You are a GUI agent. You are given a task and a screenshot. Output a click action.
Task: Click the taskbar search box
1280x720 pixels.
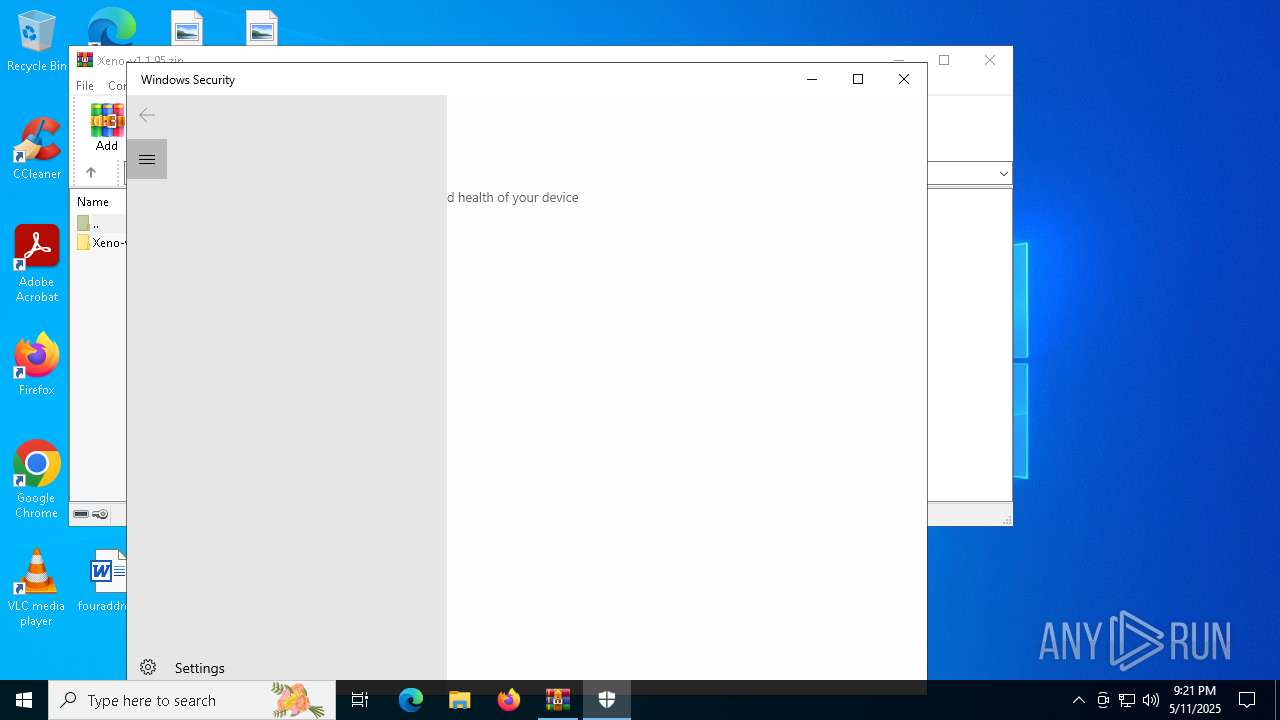click(192, 700)
